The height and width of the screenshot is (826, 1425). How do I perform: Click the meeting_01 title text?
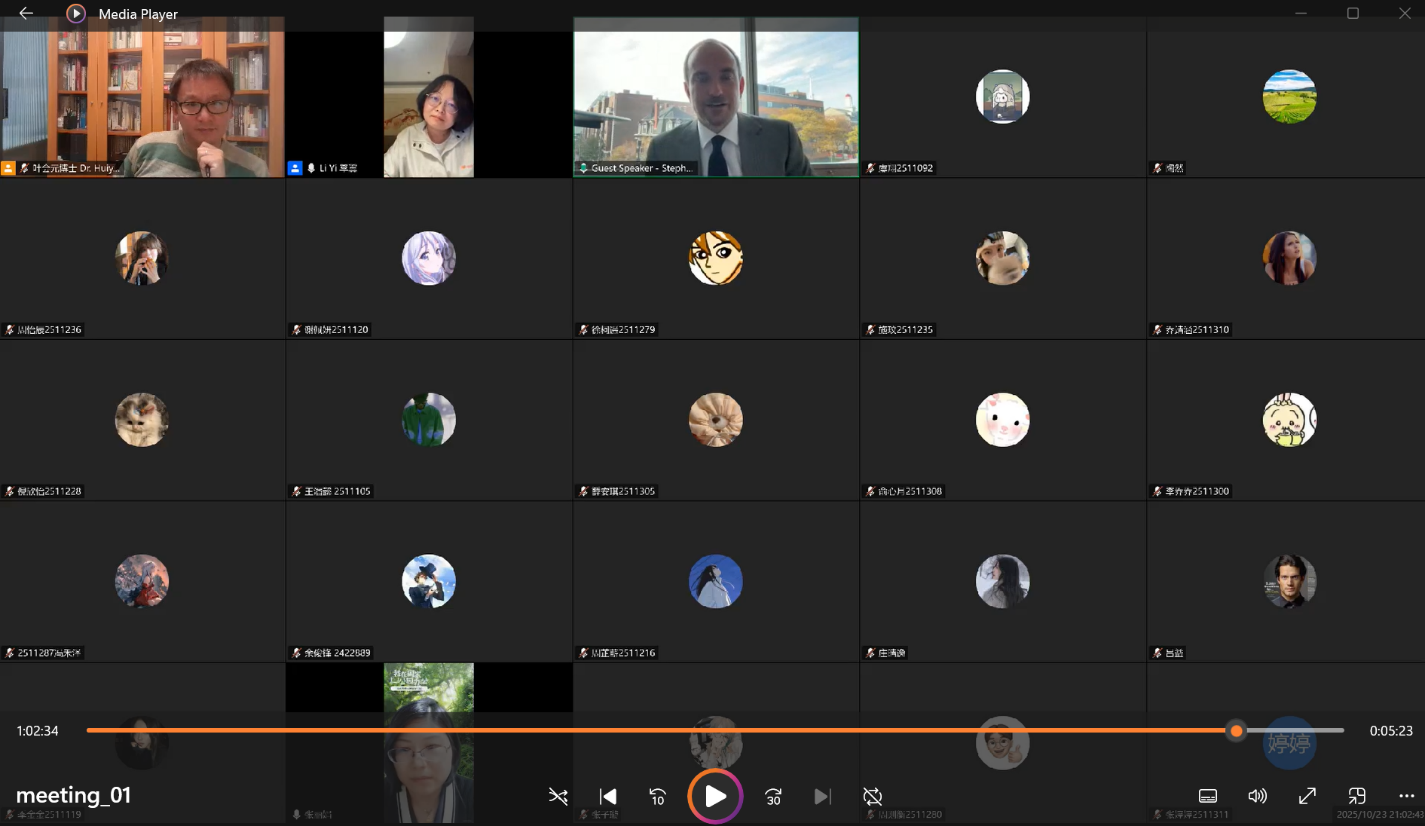click(x=73, y=795)
